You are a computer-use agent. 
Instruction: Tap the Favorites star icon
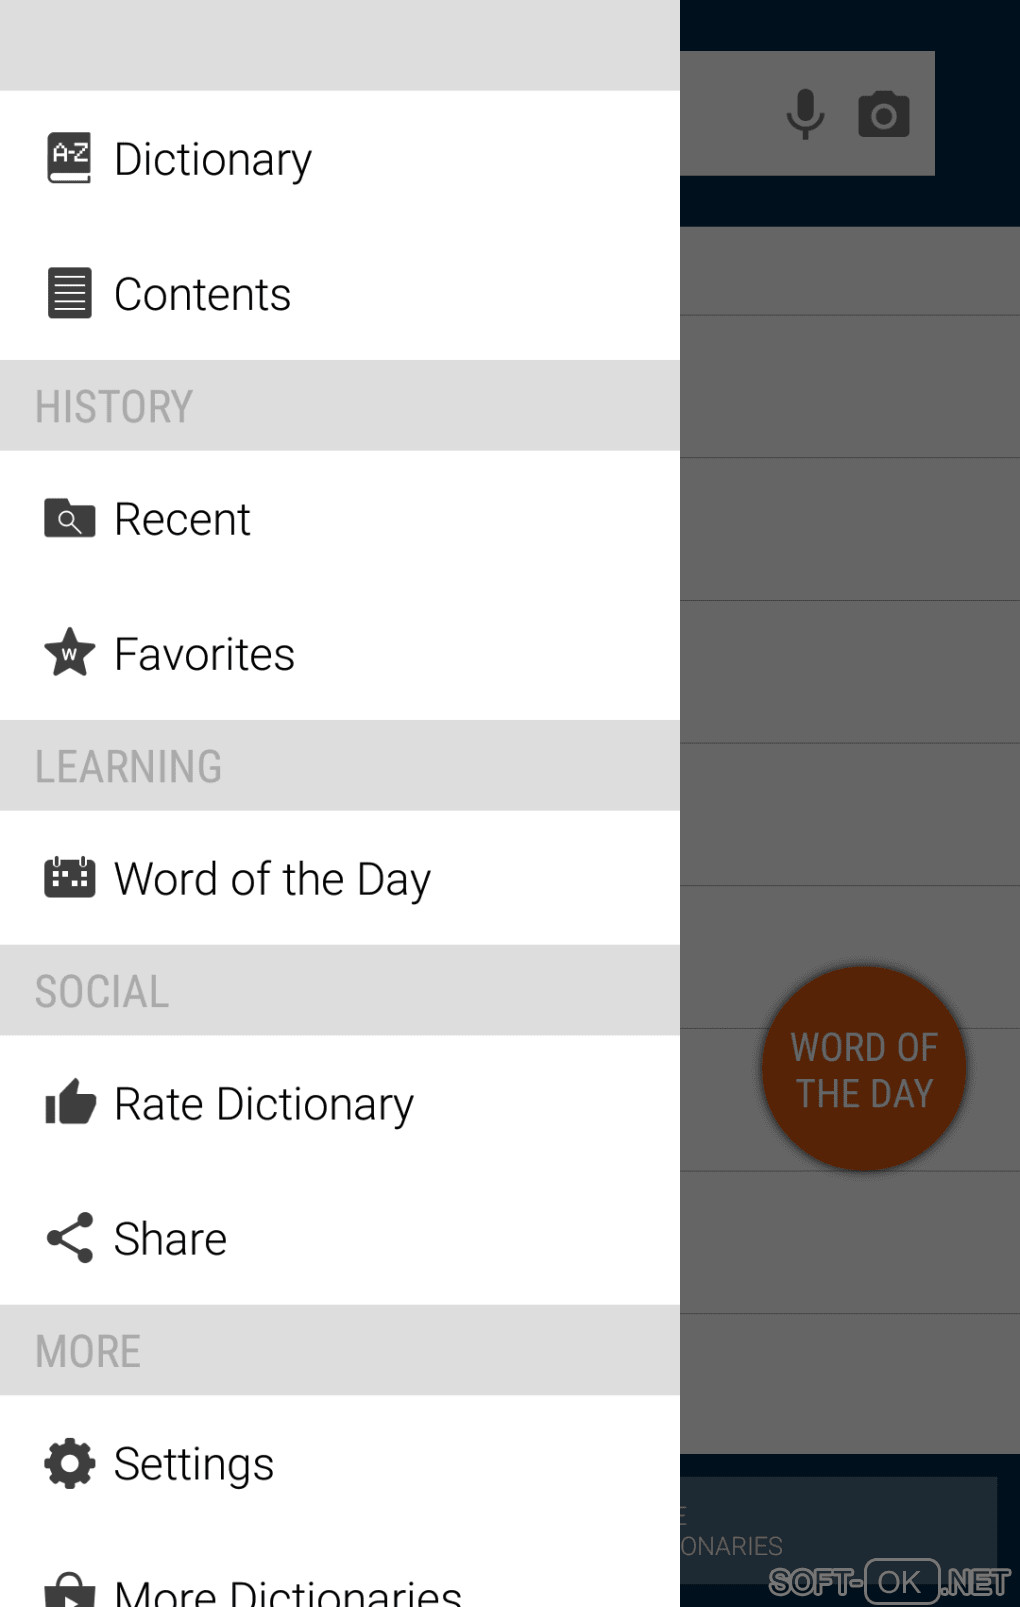(x=69, y=652)
